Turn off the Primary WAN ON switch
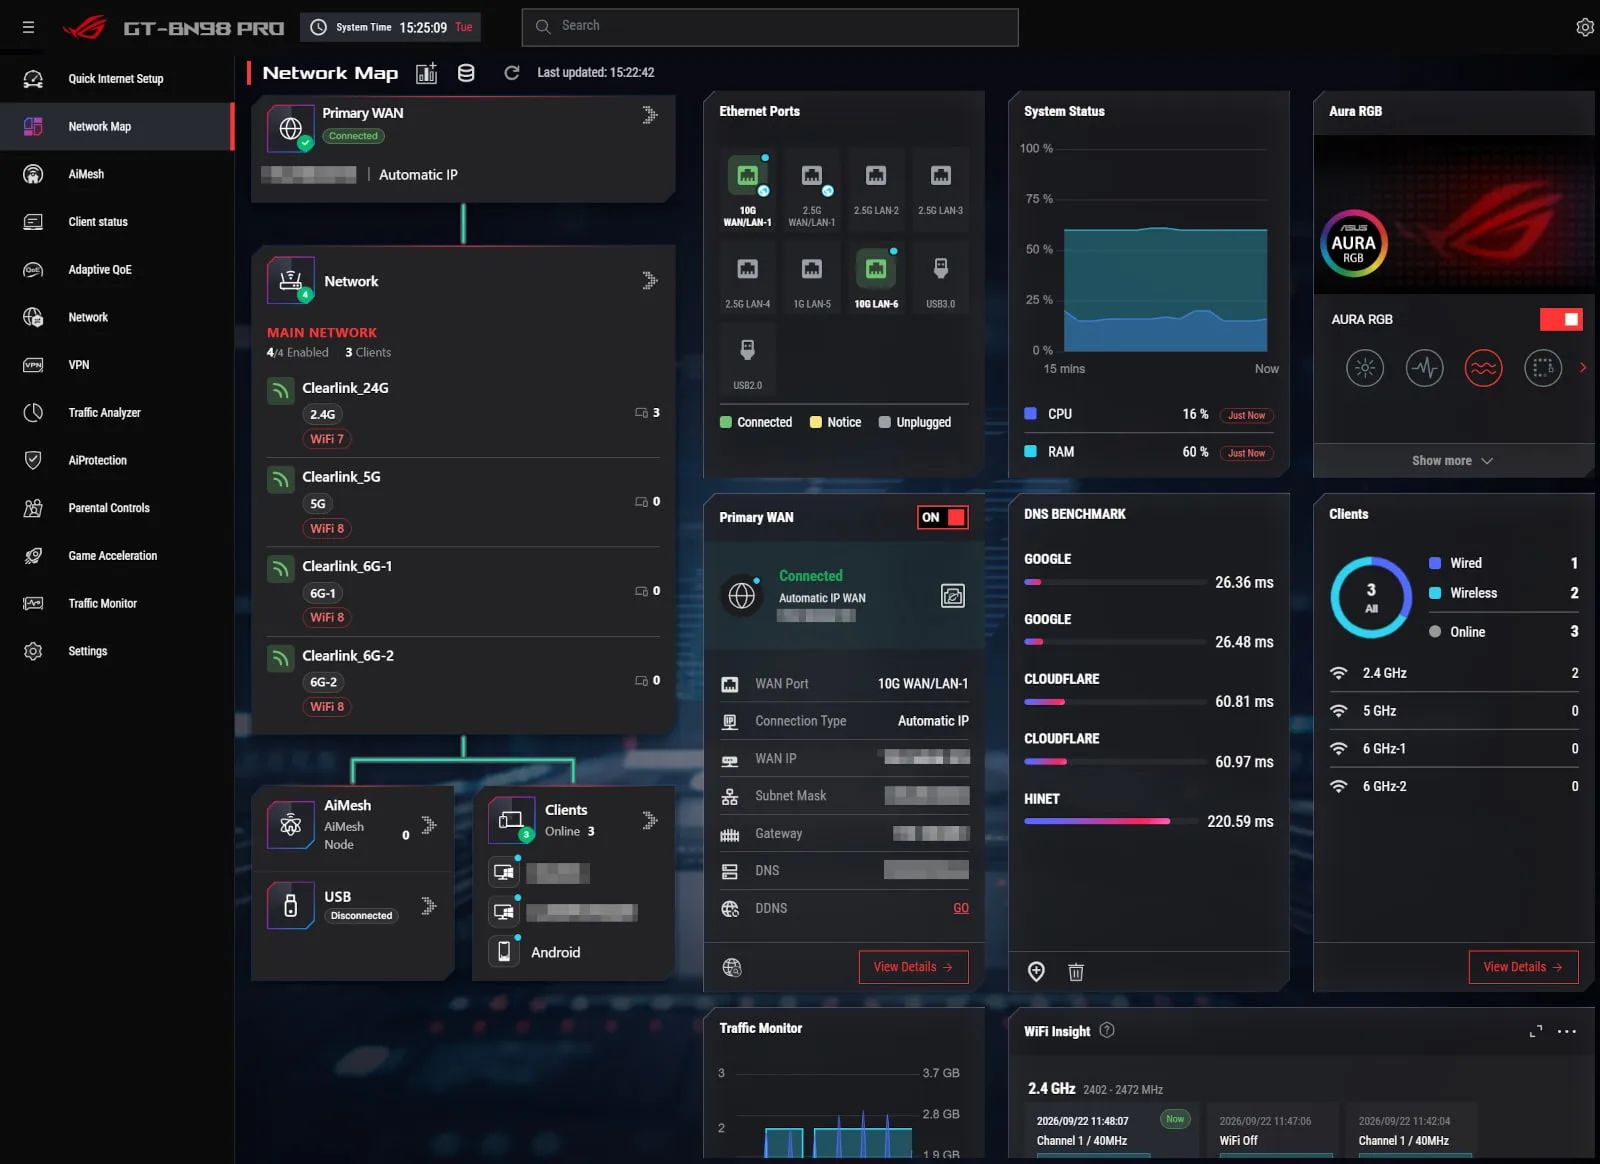Viewport: 1600px width, 1164px height. pos(943,517)
